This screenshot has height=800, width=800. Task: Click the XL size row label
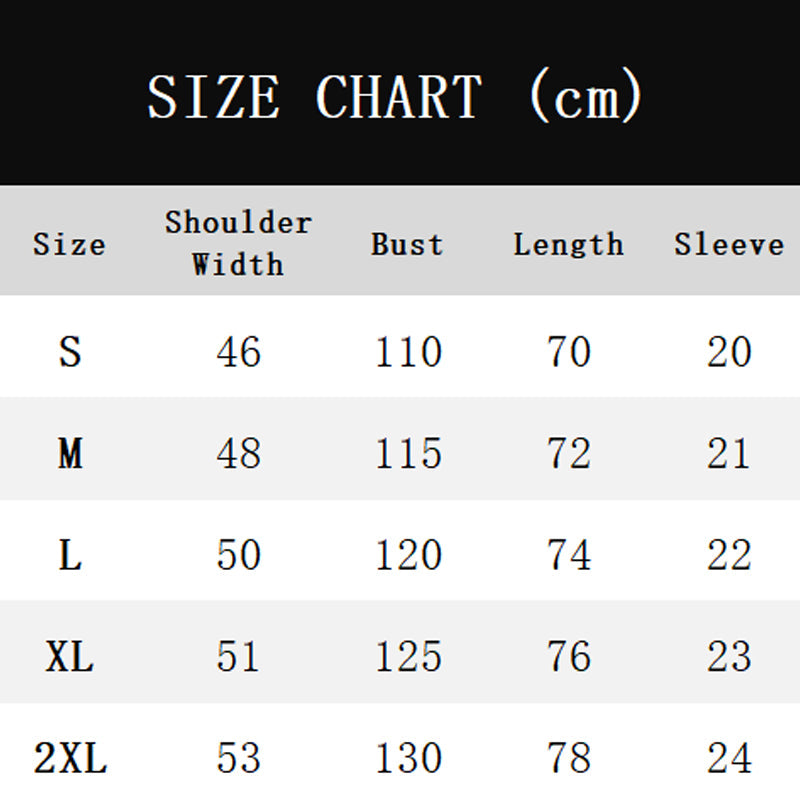click(x=69, y=657)
